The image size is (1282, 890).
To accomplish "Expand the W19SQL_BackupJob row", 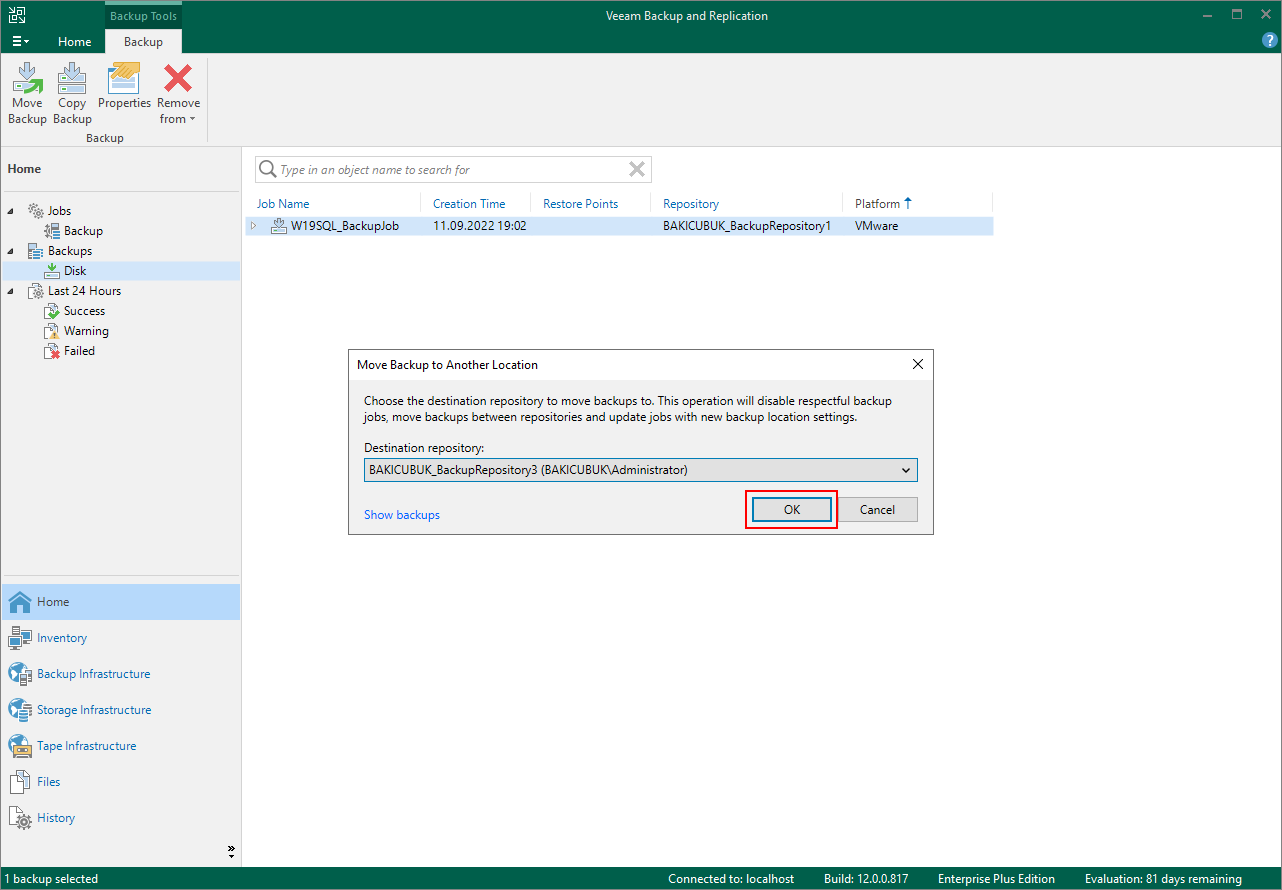I will 254,226.
